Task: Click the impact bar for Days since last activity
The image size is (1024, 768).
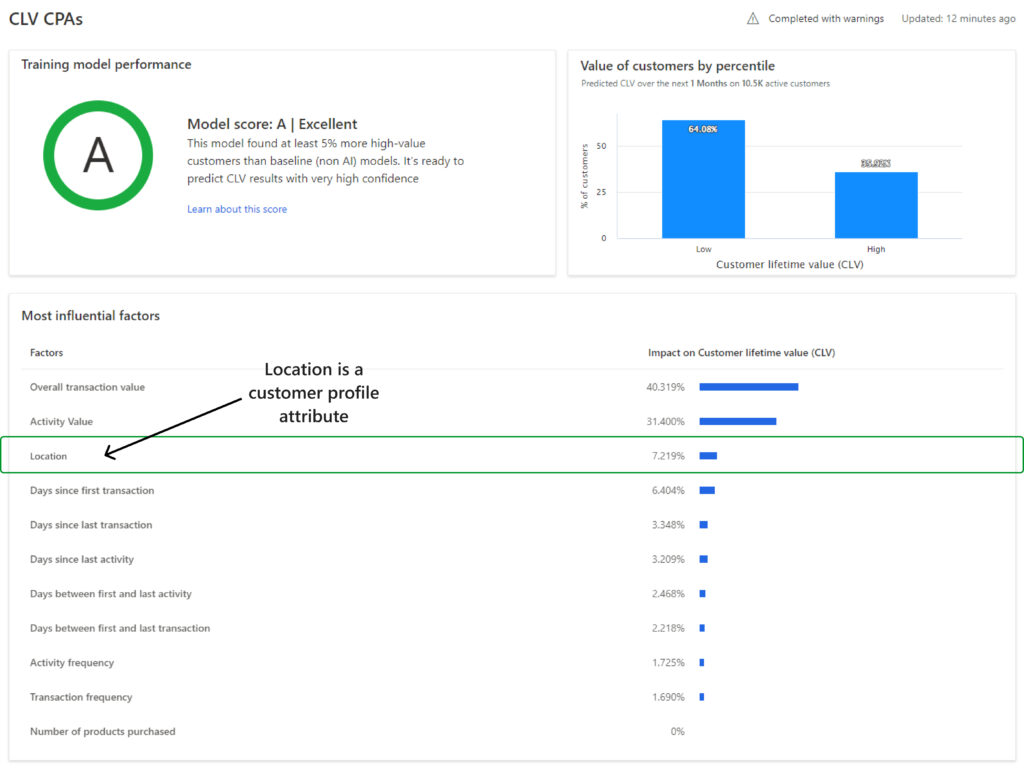Action: coord(704,559)
